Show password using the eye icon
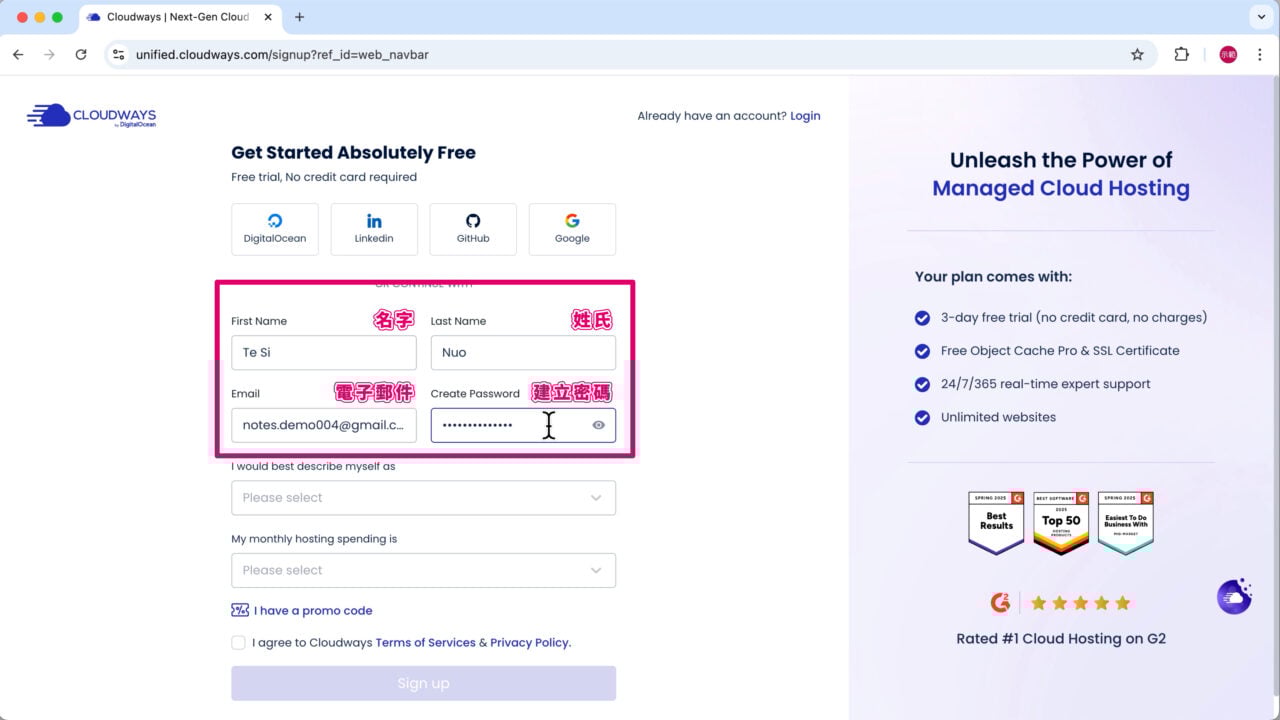This screenshot has height=720, width=1280. coord(598,425)
